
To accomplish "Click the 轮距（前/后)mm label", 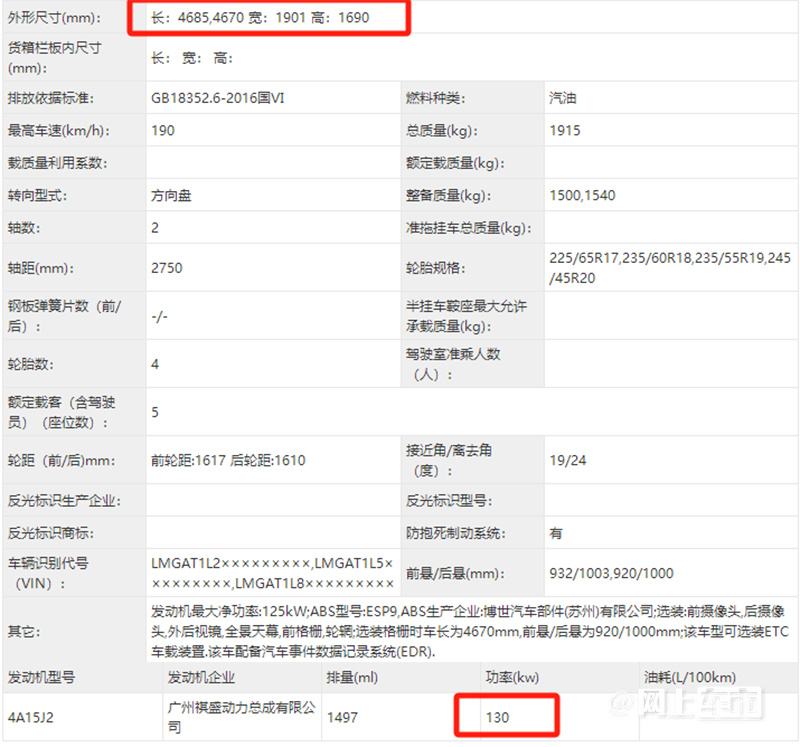I will pos(61,460).
